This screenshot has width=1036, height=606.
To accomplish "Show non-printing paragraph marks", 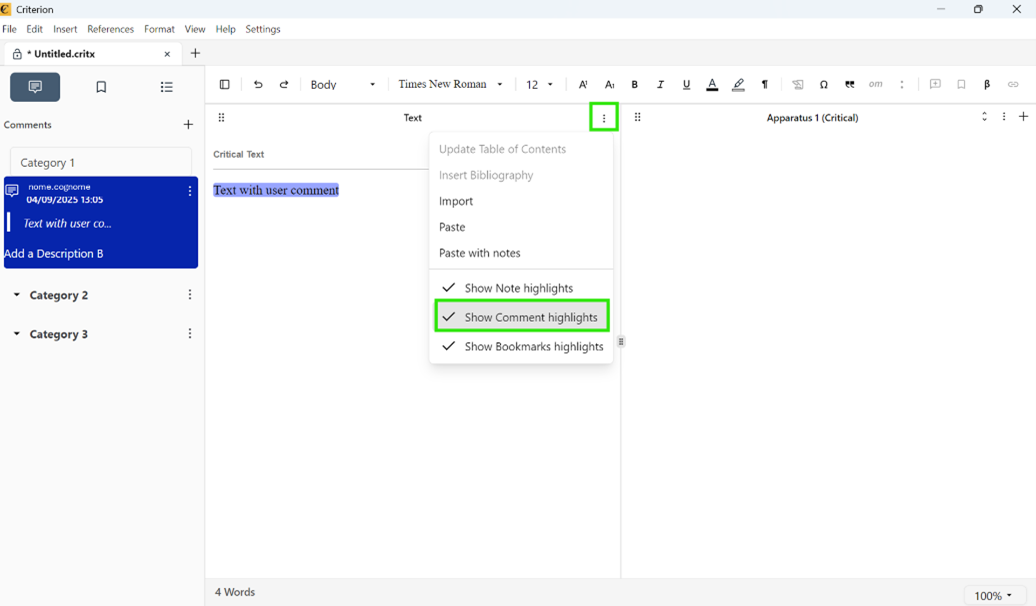I will pos(765,85).
